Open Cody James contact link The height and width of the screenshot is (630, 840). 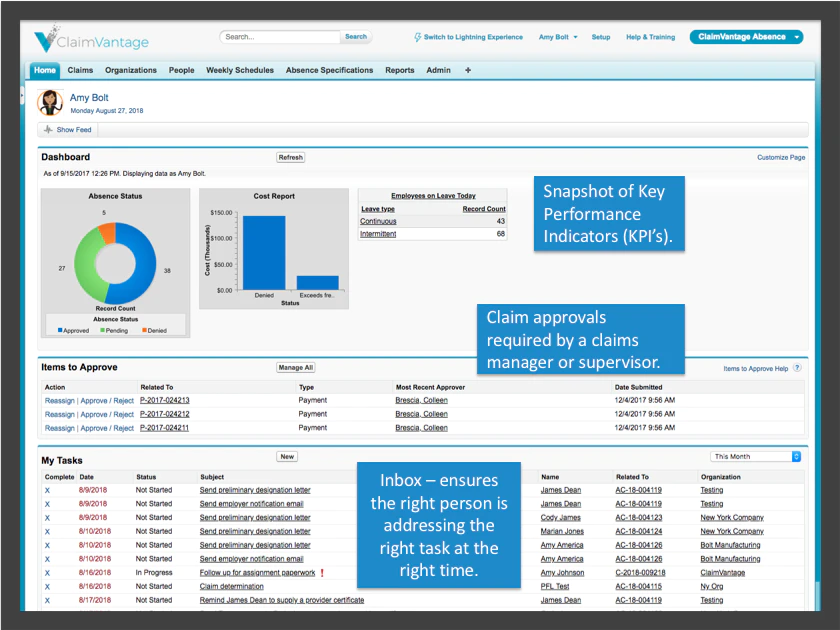pos(560,518)
